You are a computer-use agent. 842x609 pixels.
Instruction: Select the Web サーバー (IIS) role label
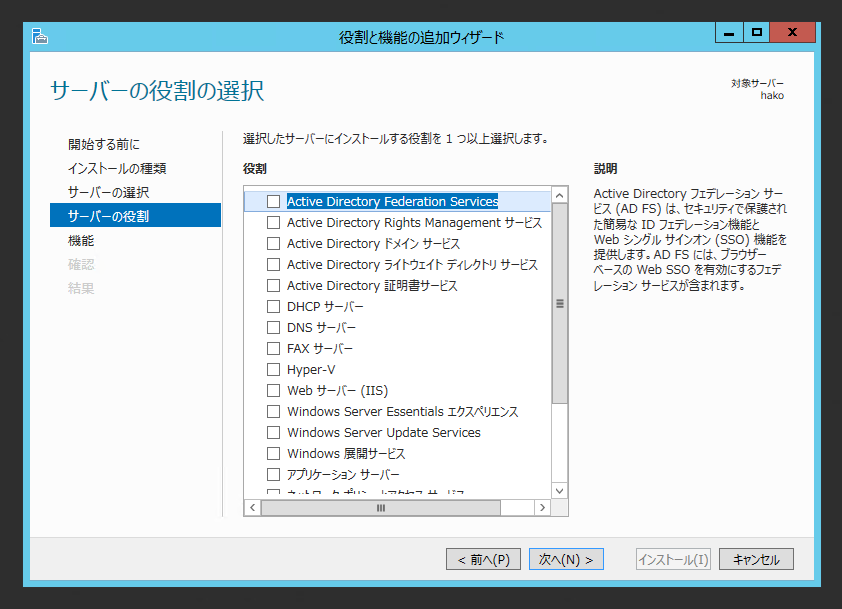pyautogui.click(x=337, y=390)
